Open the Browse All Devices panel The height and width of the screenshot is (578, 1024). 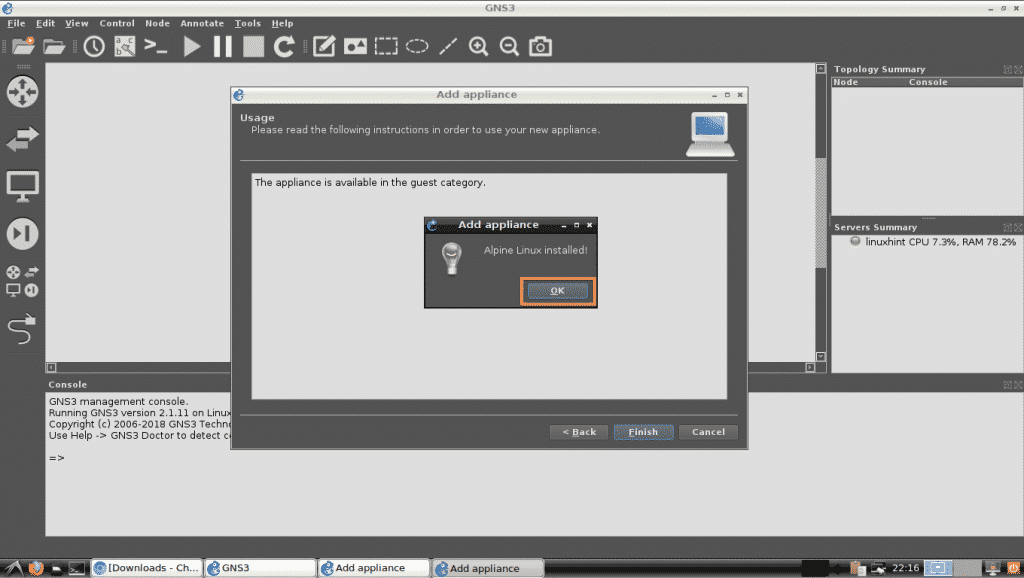tap(23, 281)
